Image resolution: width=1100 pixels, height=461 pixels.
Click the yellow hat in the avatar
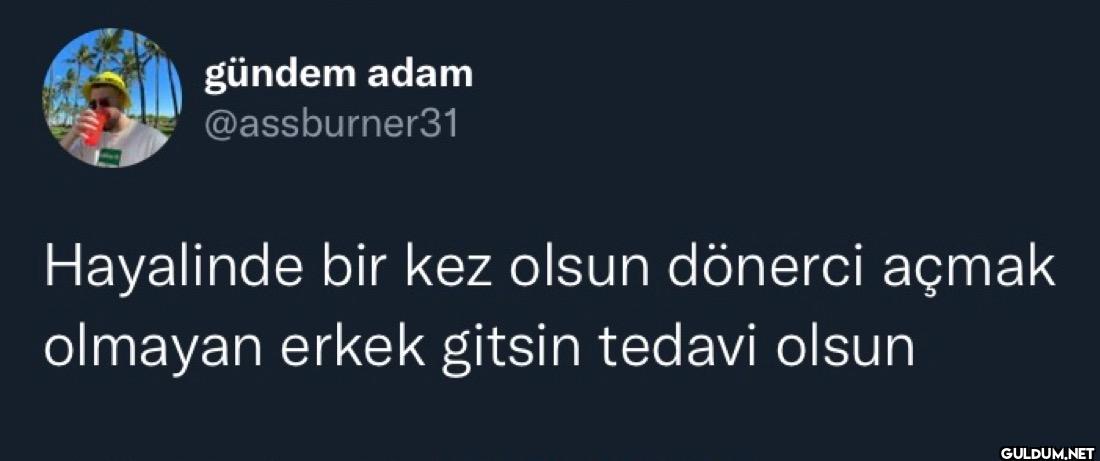click(107, 86)
